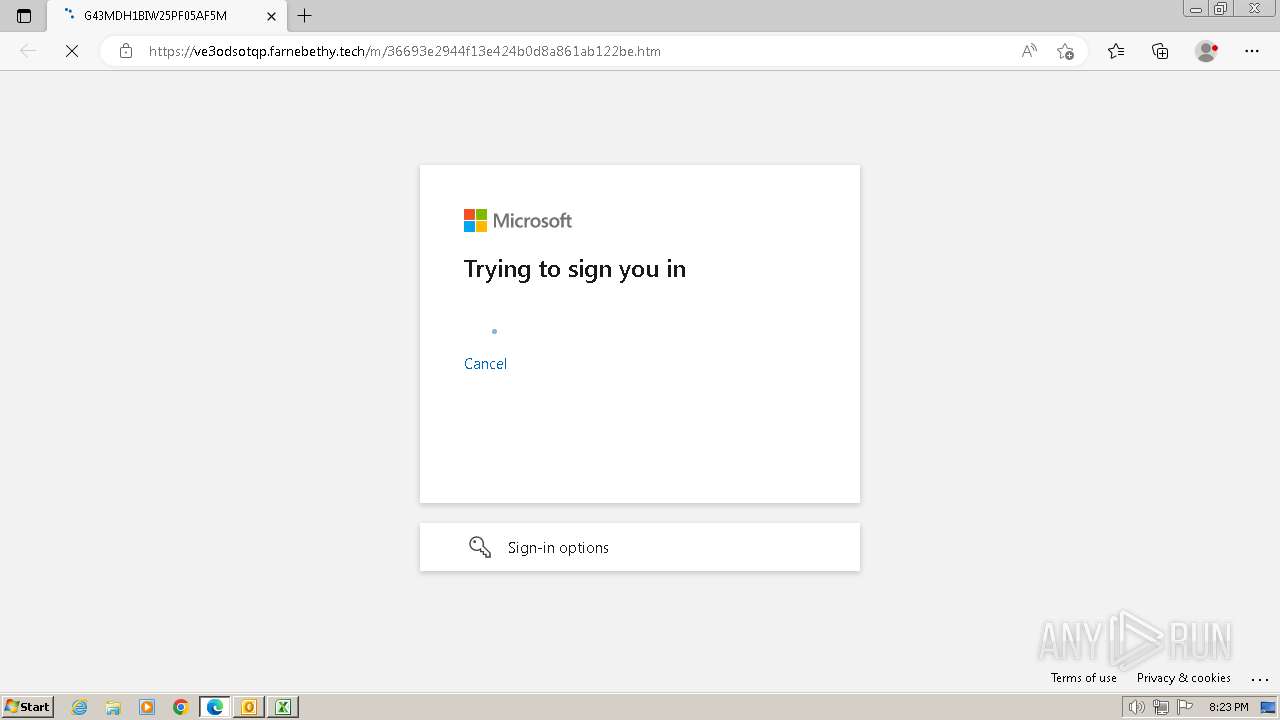This screenshot has height=720, width=1280.
Task: Show more footer options ellipsis
Action: [1259, 678]
